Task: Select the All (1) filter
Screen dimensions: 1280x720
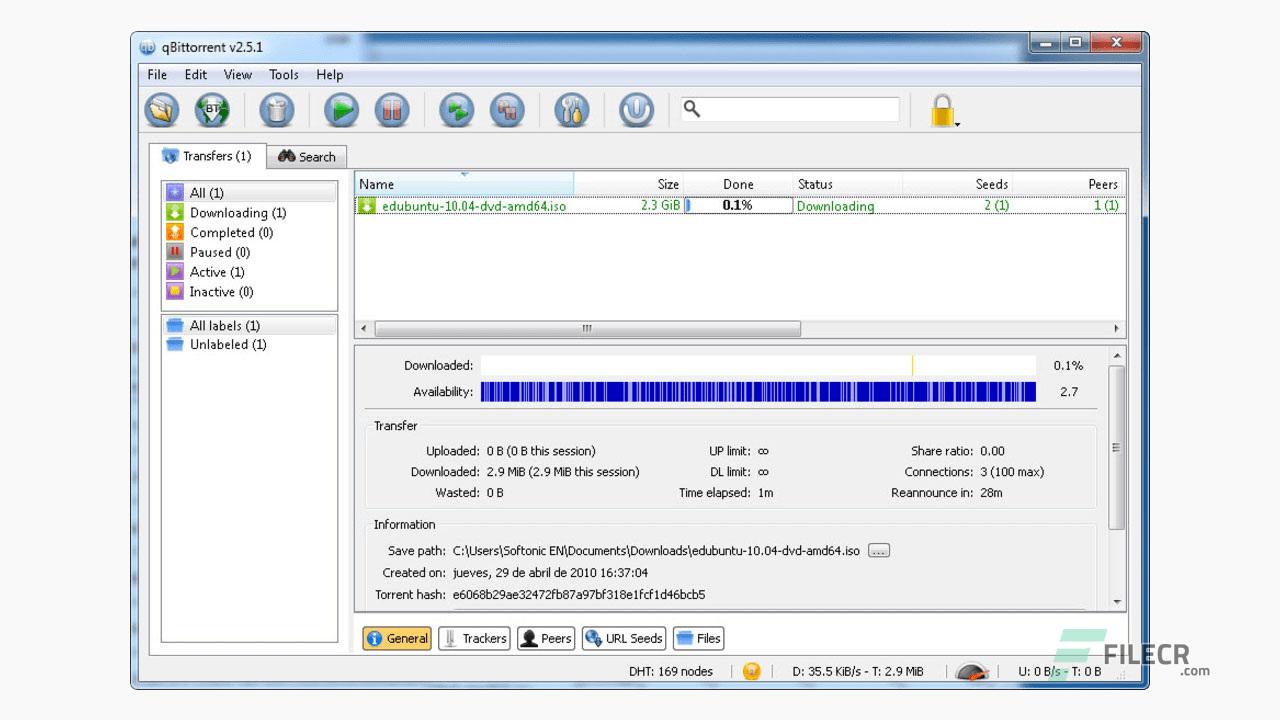Action: [x=250, y=193]
